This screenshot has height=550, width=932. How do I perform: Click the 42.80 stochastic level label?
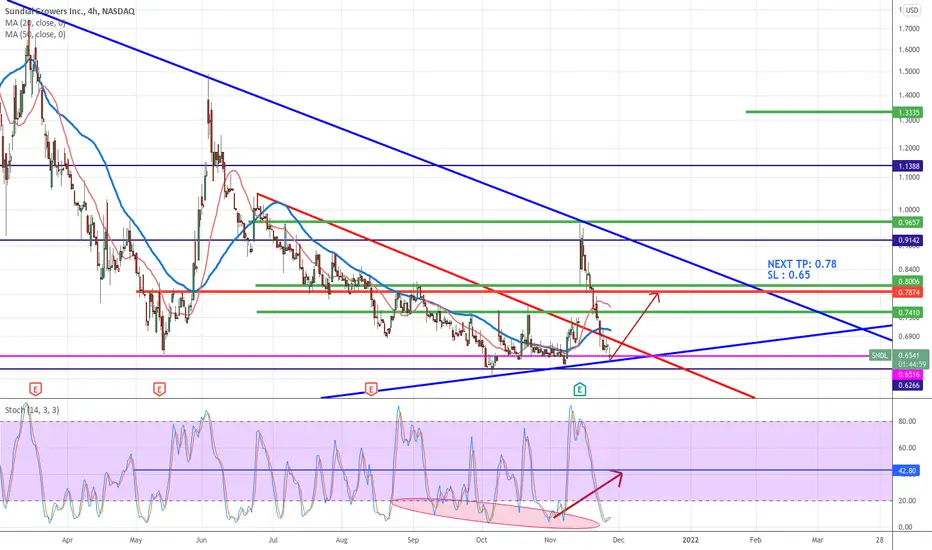click(906, 471)
